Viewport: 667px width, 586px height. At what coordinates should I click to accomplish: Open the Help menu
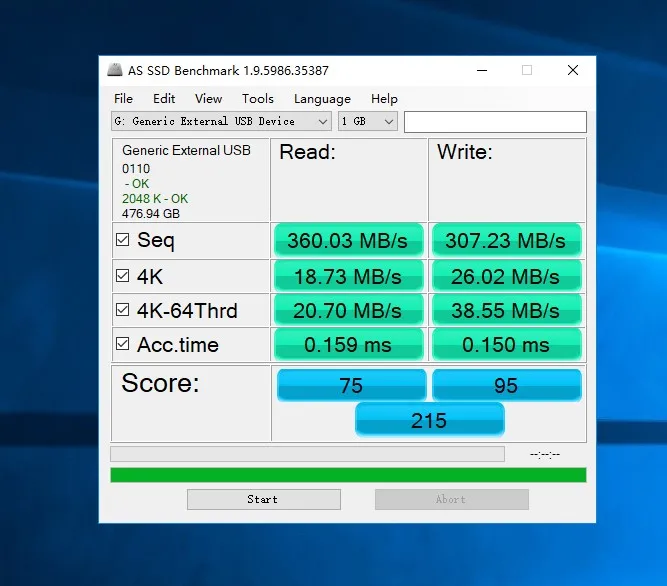(x=384, y=99)
